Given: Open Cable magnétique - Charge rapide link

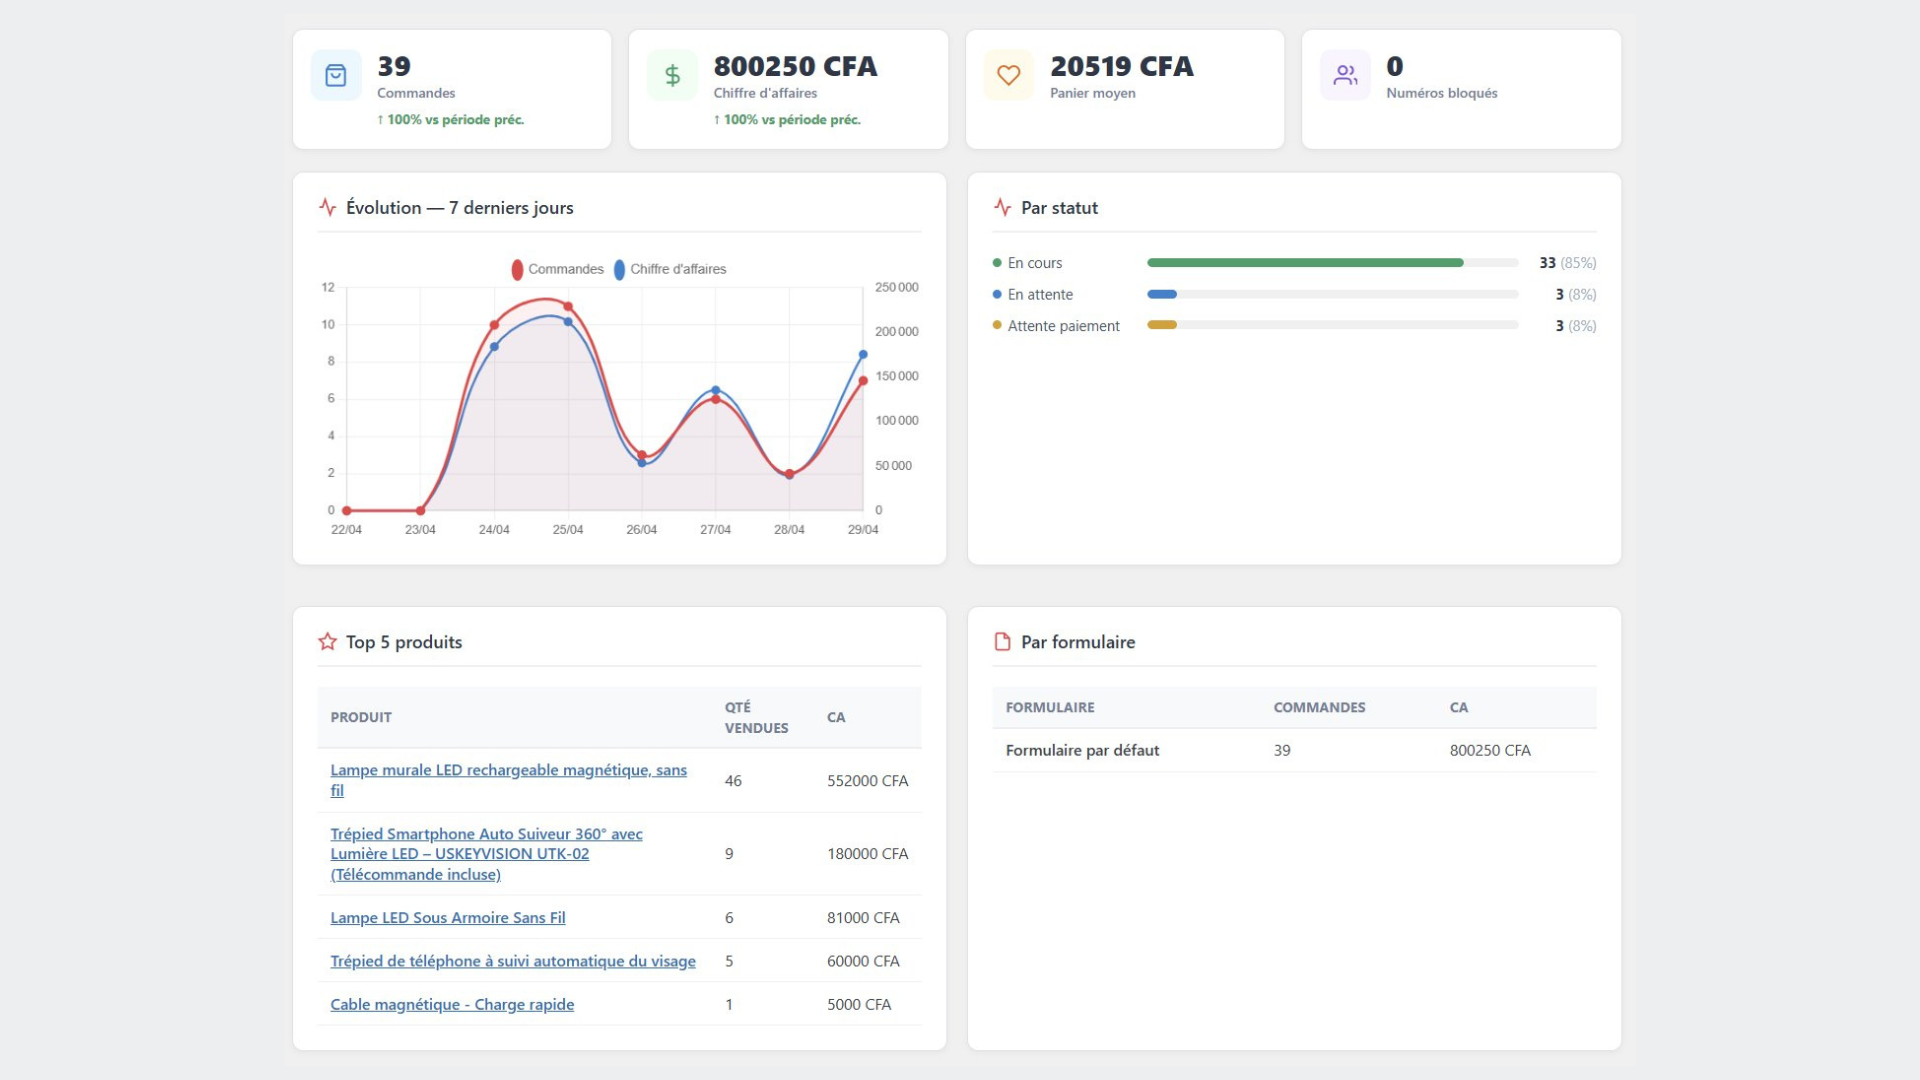Looking at the screenshot, I should (452, 1004).
